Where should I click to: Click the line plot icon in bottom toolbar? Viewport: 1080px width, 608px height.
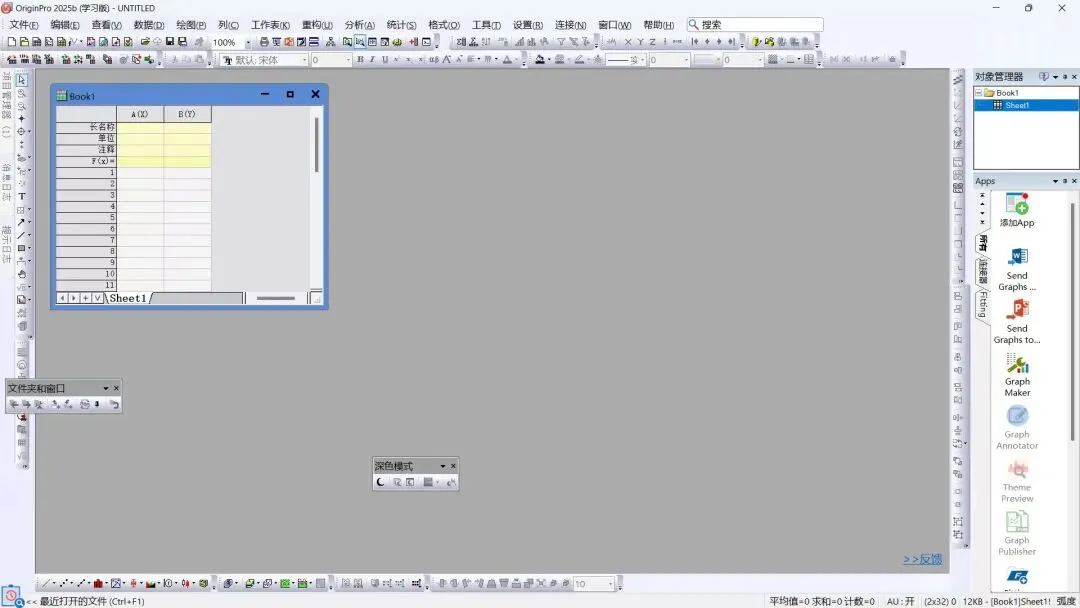(x=46, y=584)
